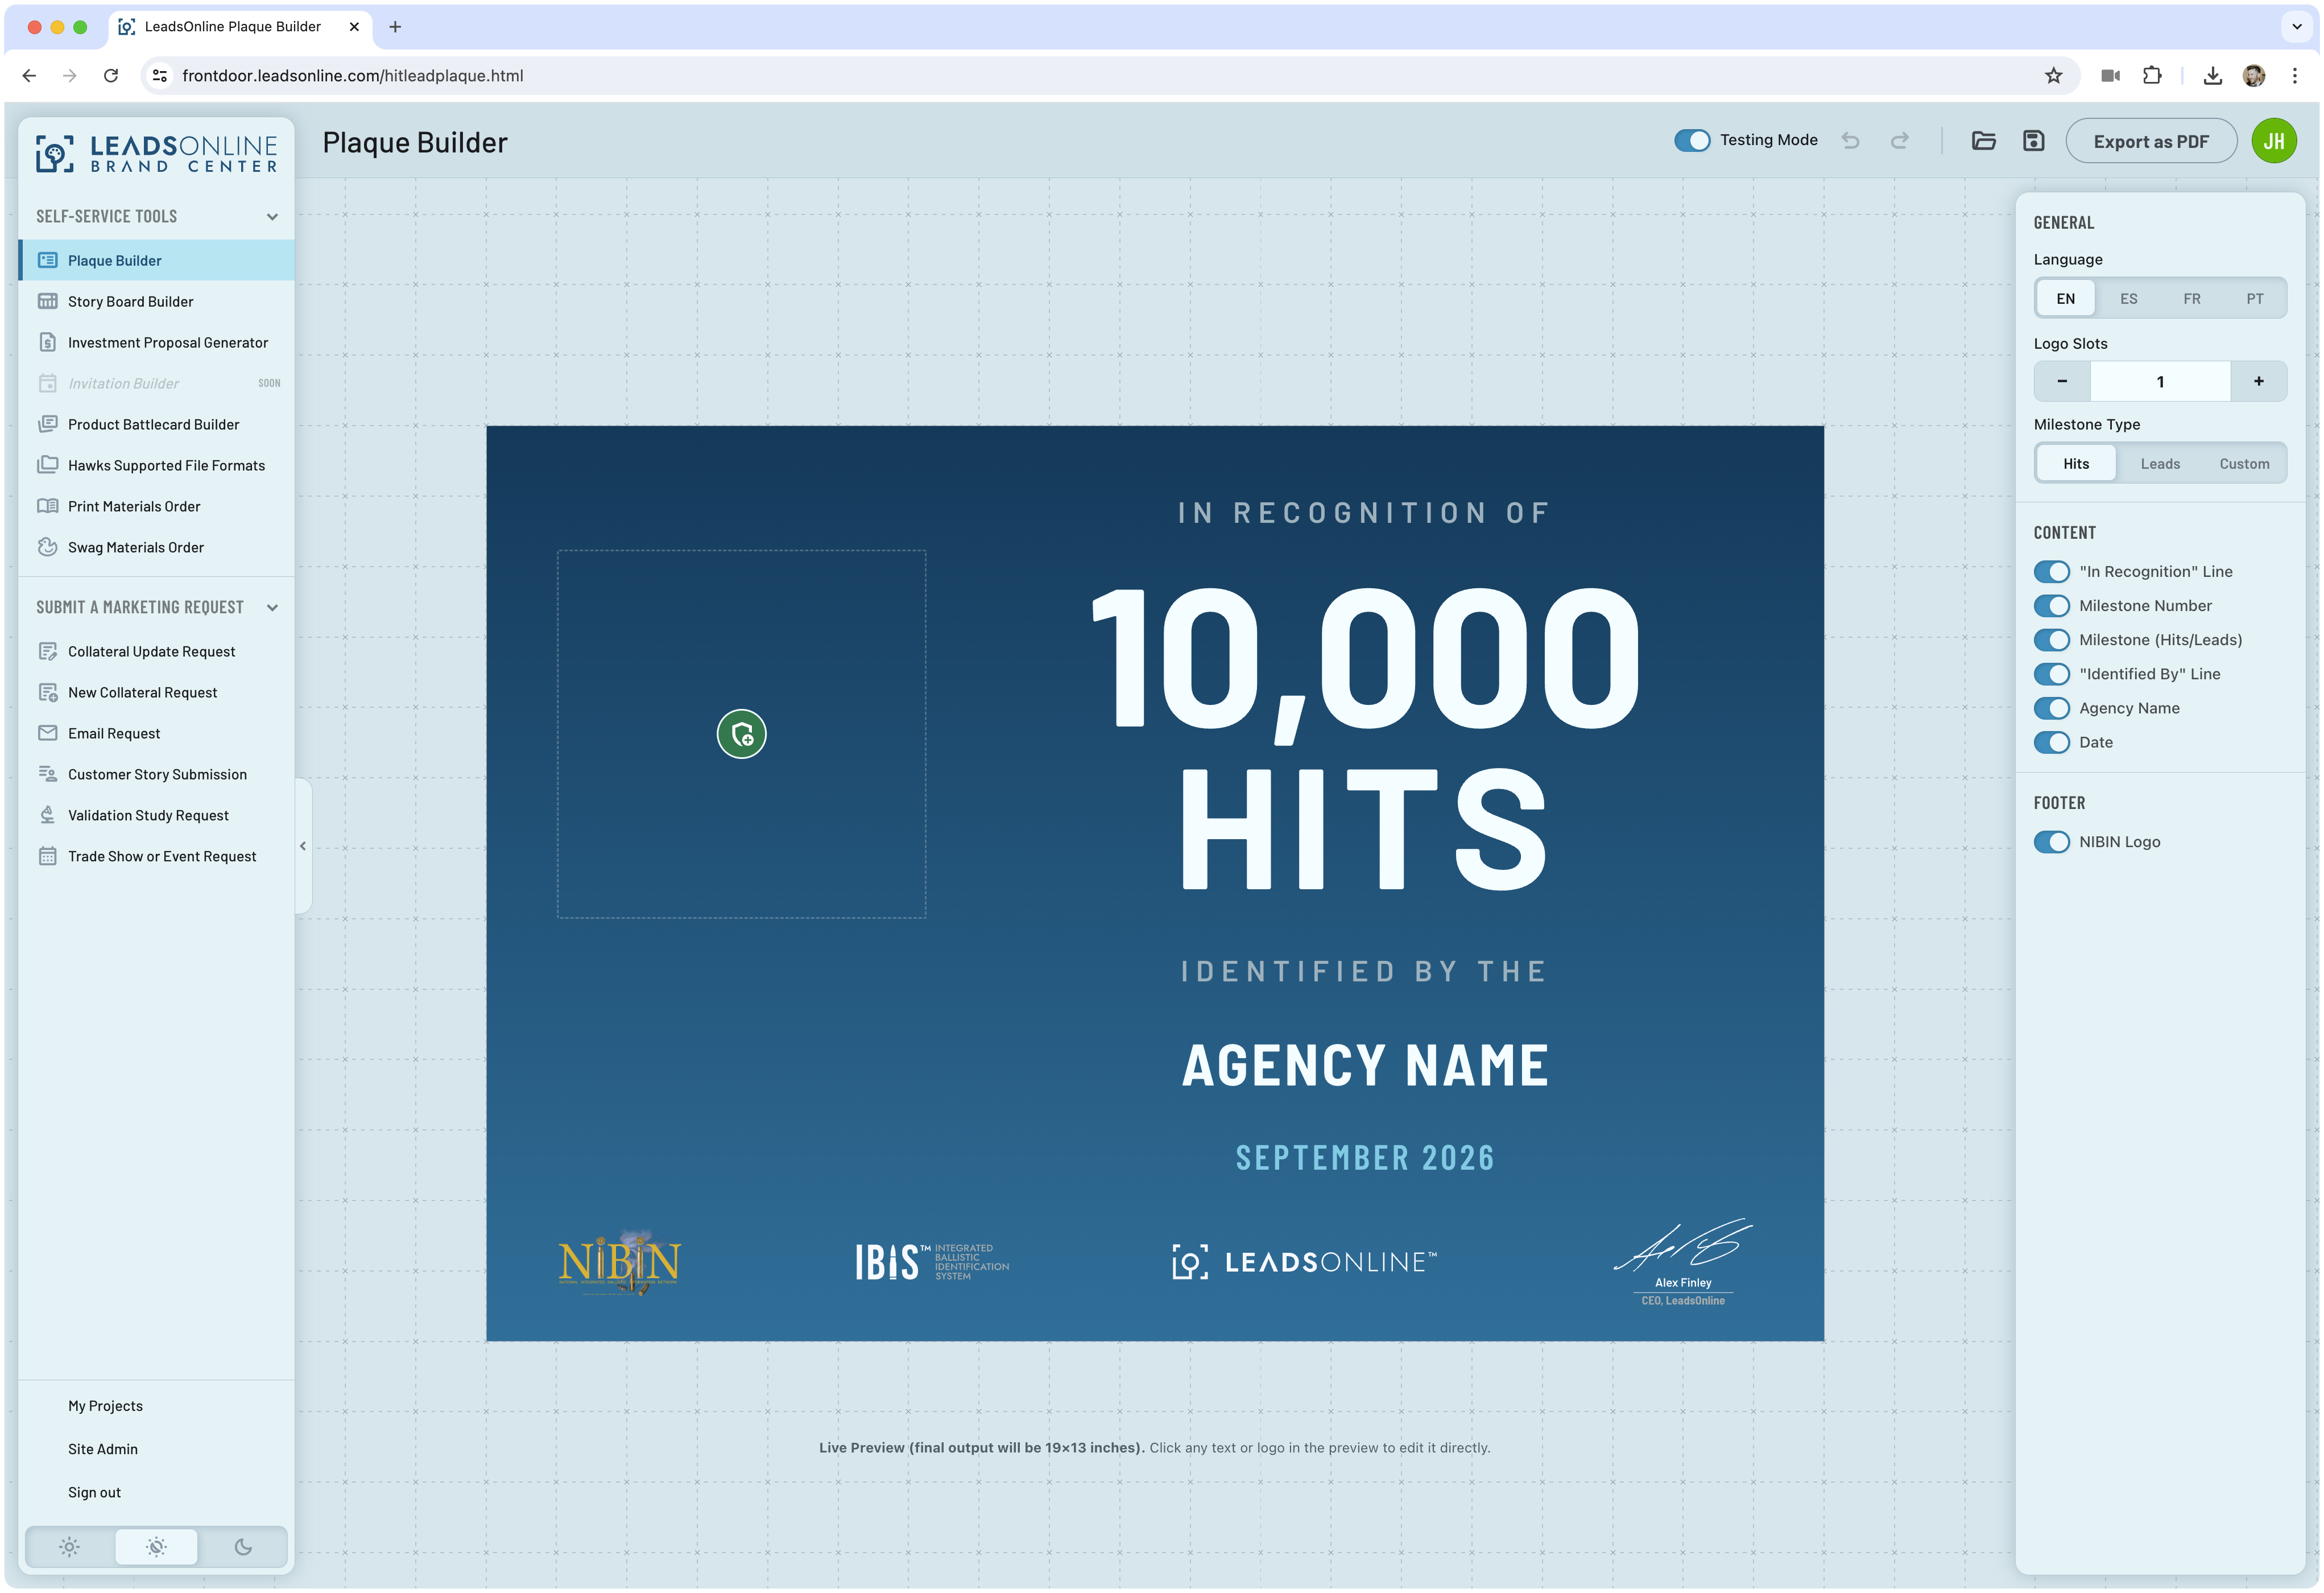
Task: Click the logo slots number field
Action: (2160, 381)
